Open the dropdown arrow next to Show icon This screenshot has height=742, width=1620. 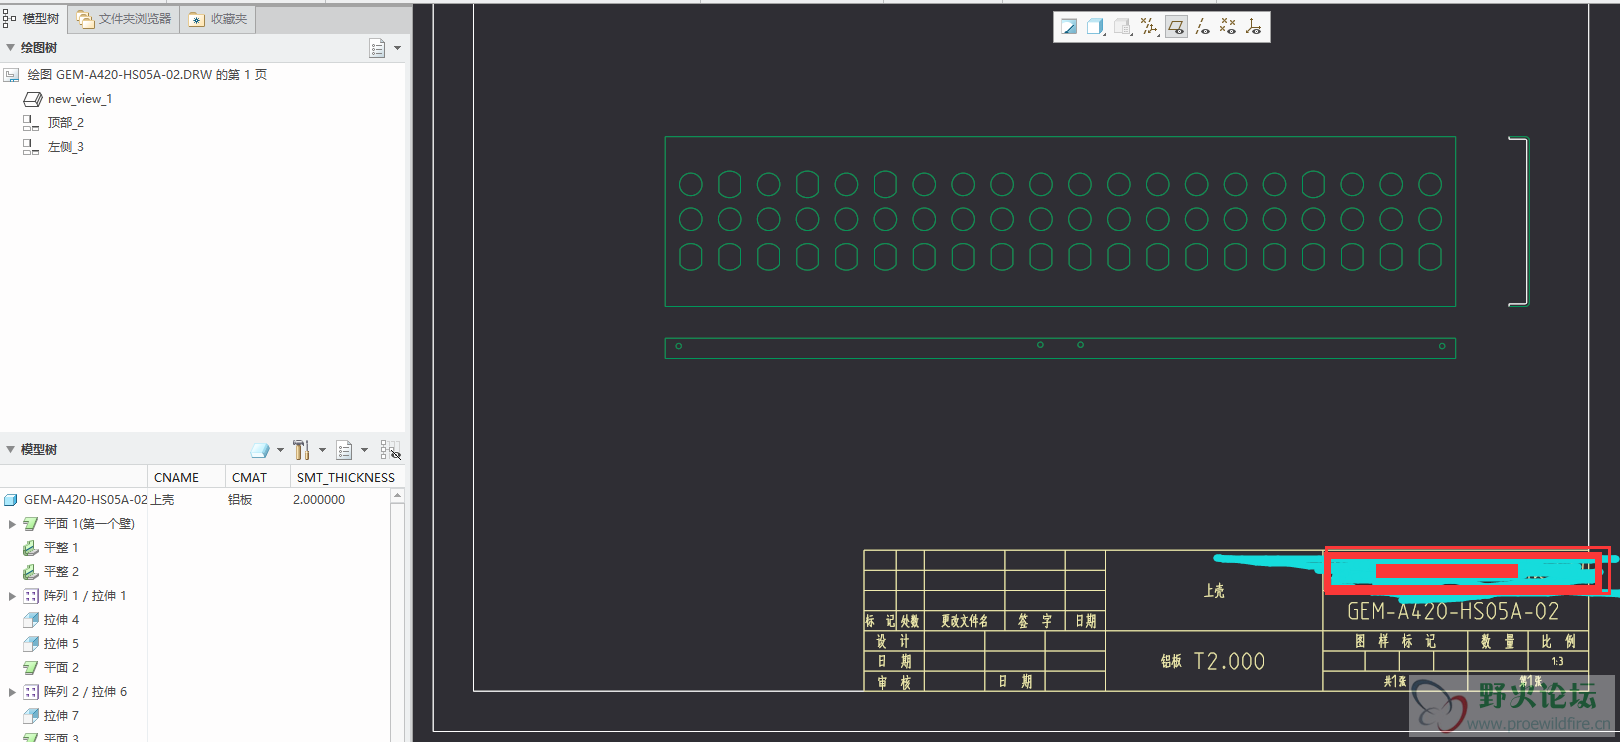(x=280, y=450)
